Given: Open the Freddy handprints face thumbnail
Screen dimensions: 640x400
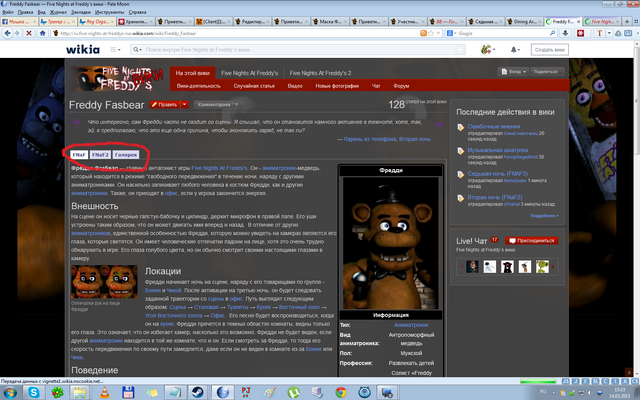Looking at the screenshot, I should pos(104,282).
